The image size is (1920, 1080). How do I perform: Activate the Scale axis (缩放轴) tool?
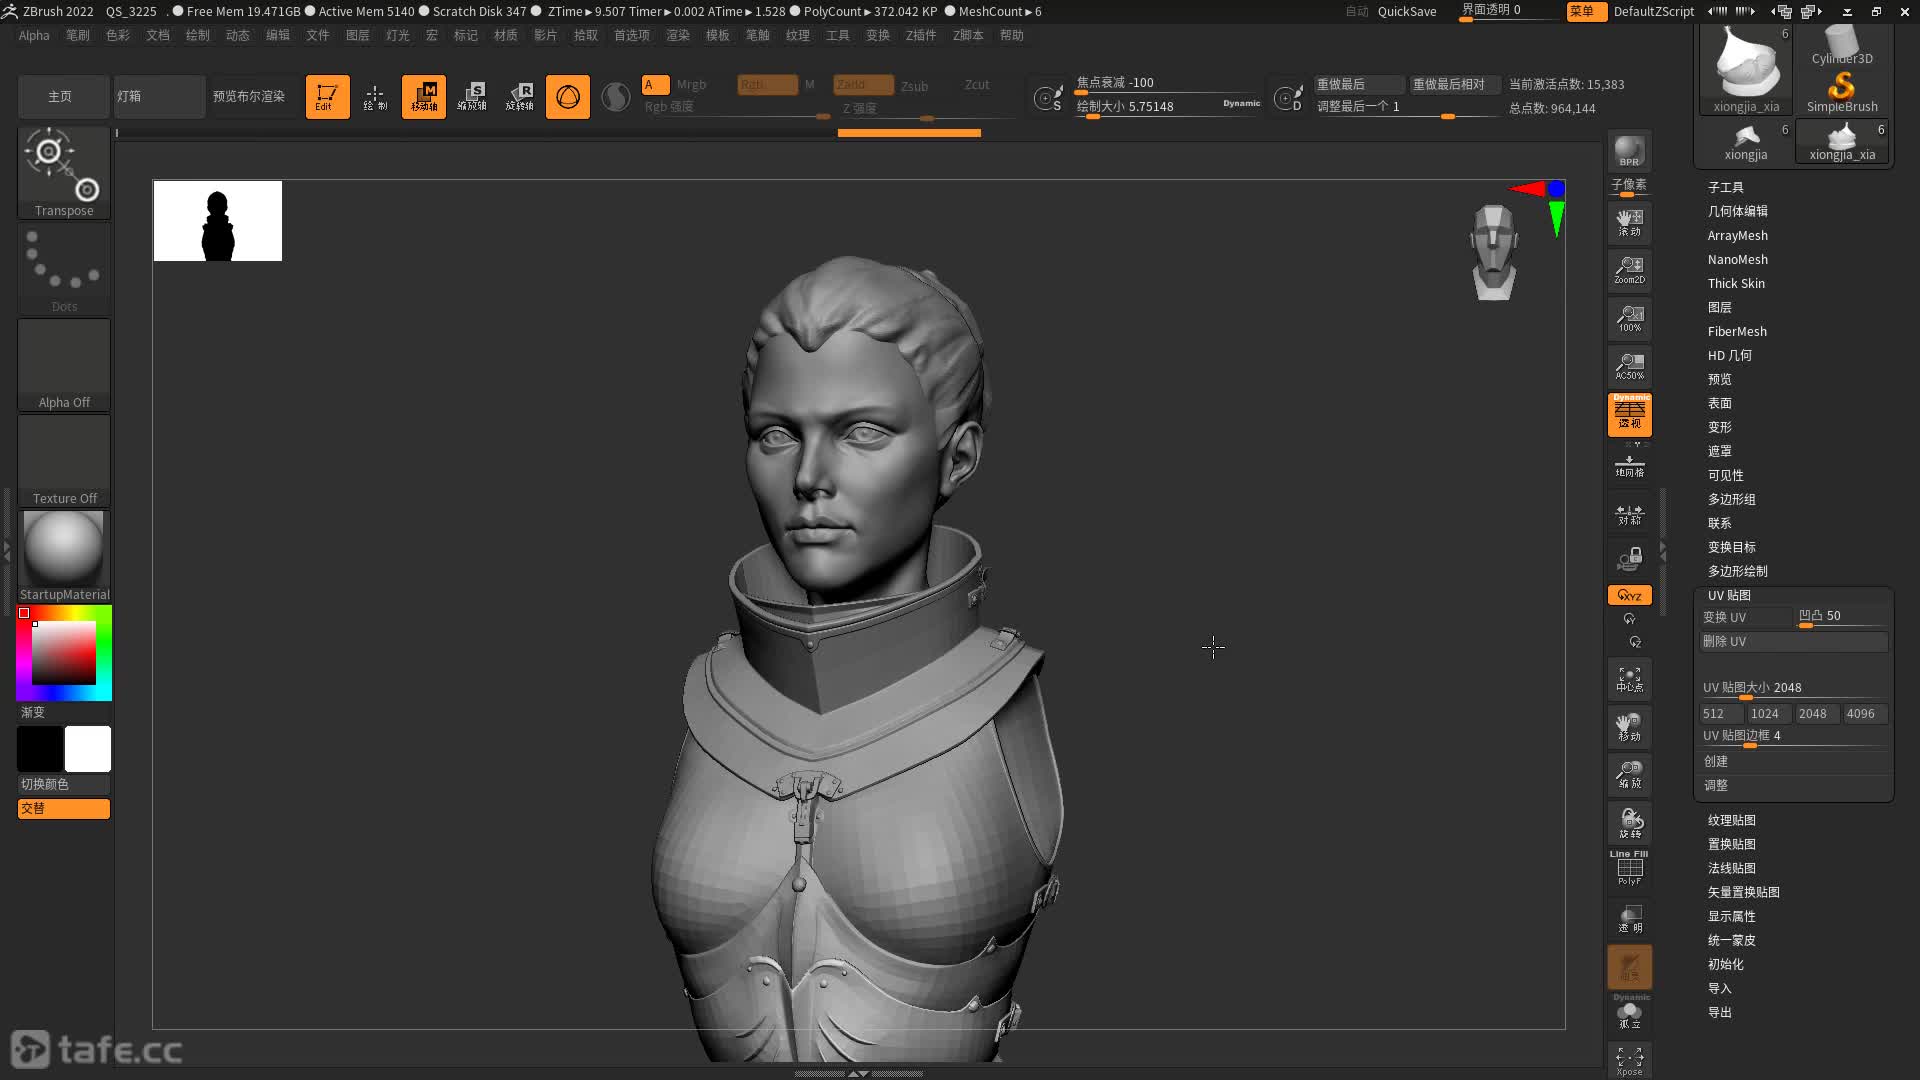click(472, 97)
